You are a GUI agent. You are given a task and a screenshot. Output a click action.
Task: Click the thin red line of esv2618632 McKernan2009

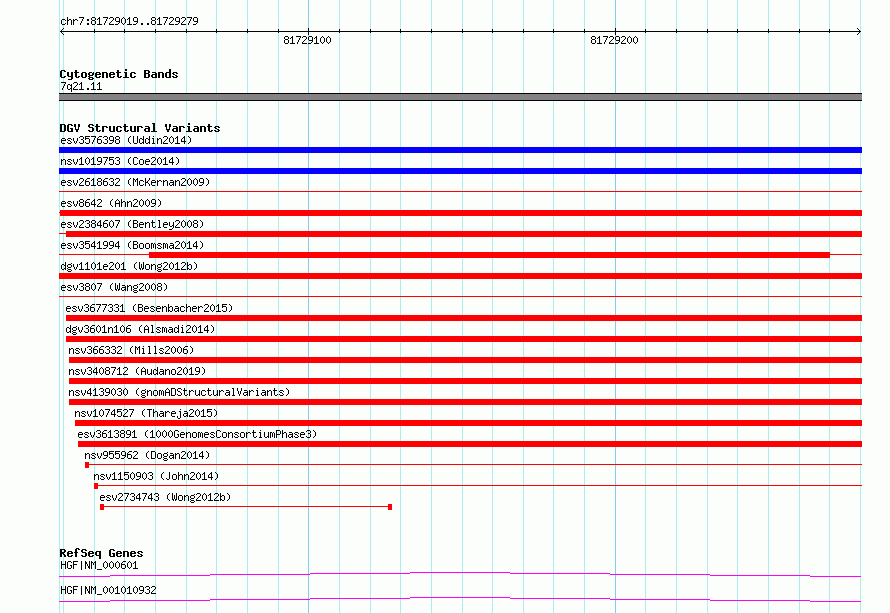click(460, 191)
